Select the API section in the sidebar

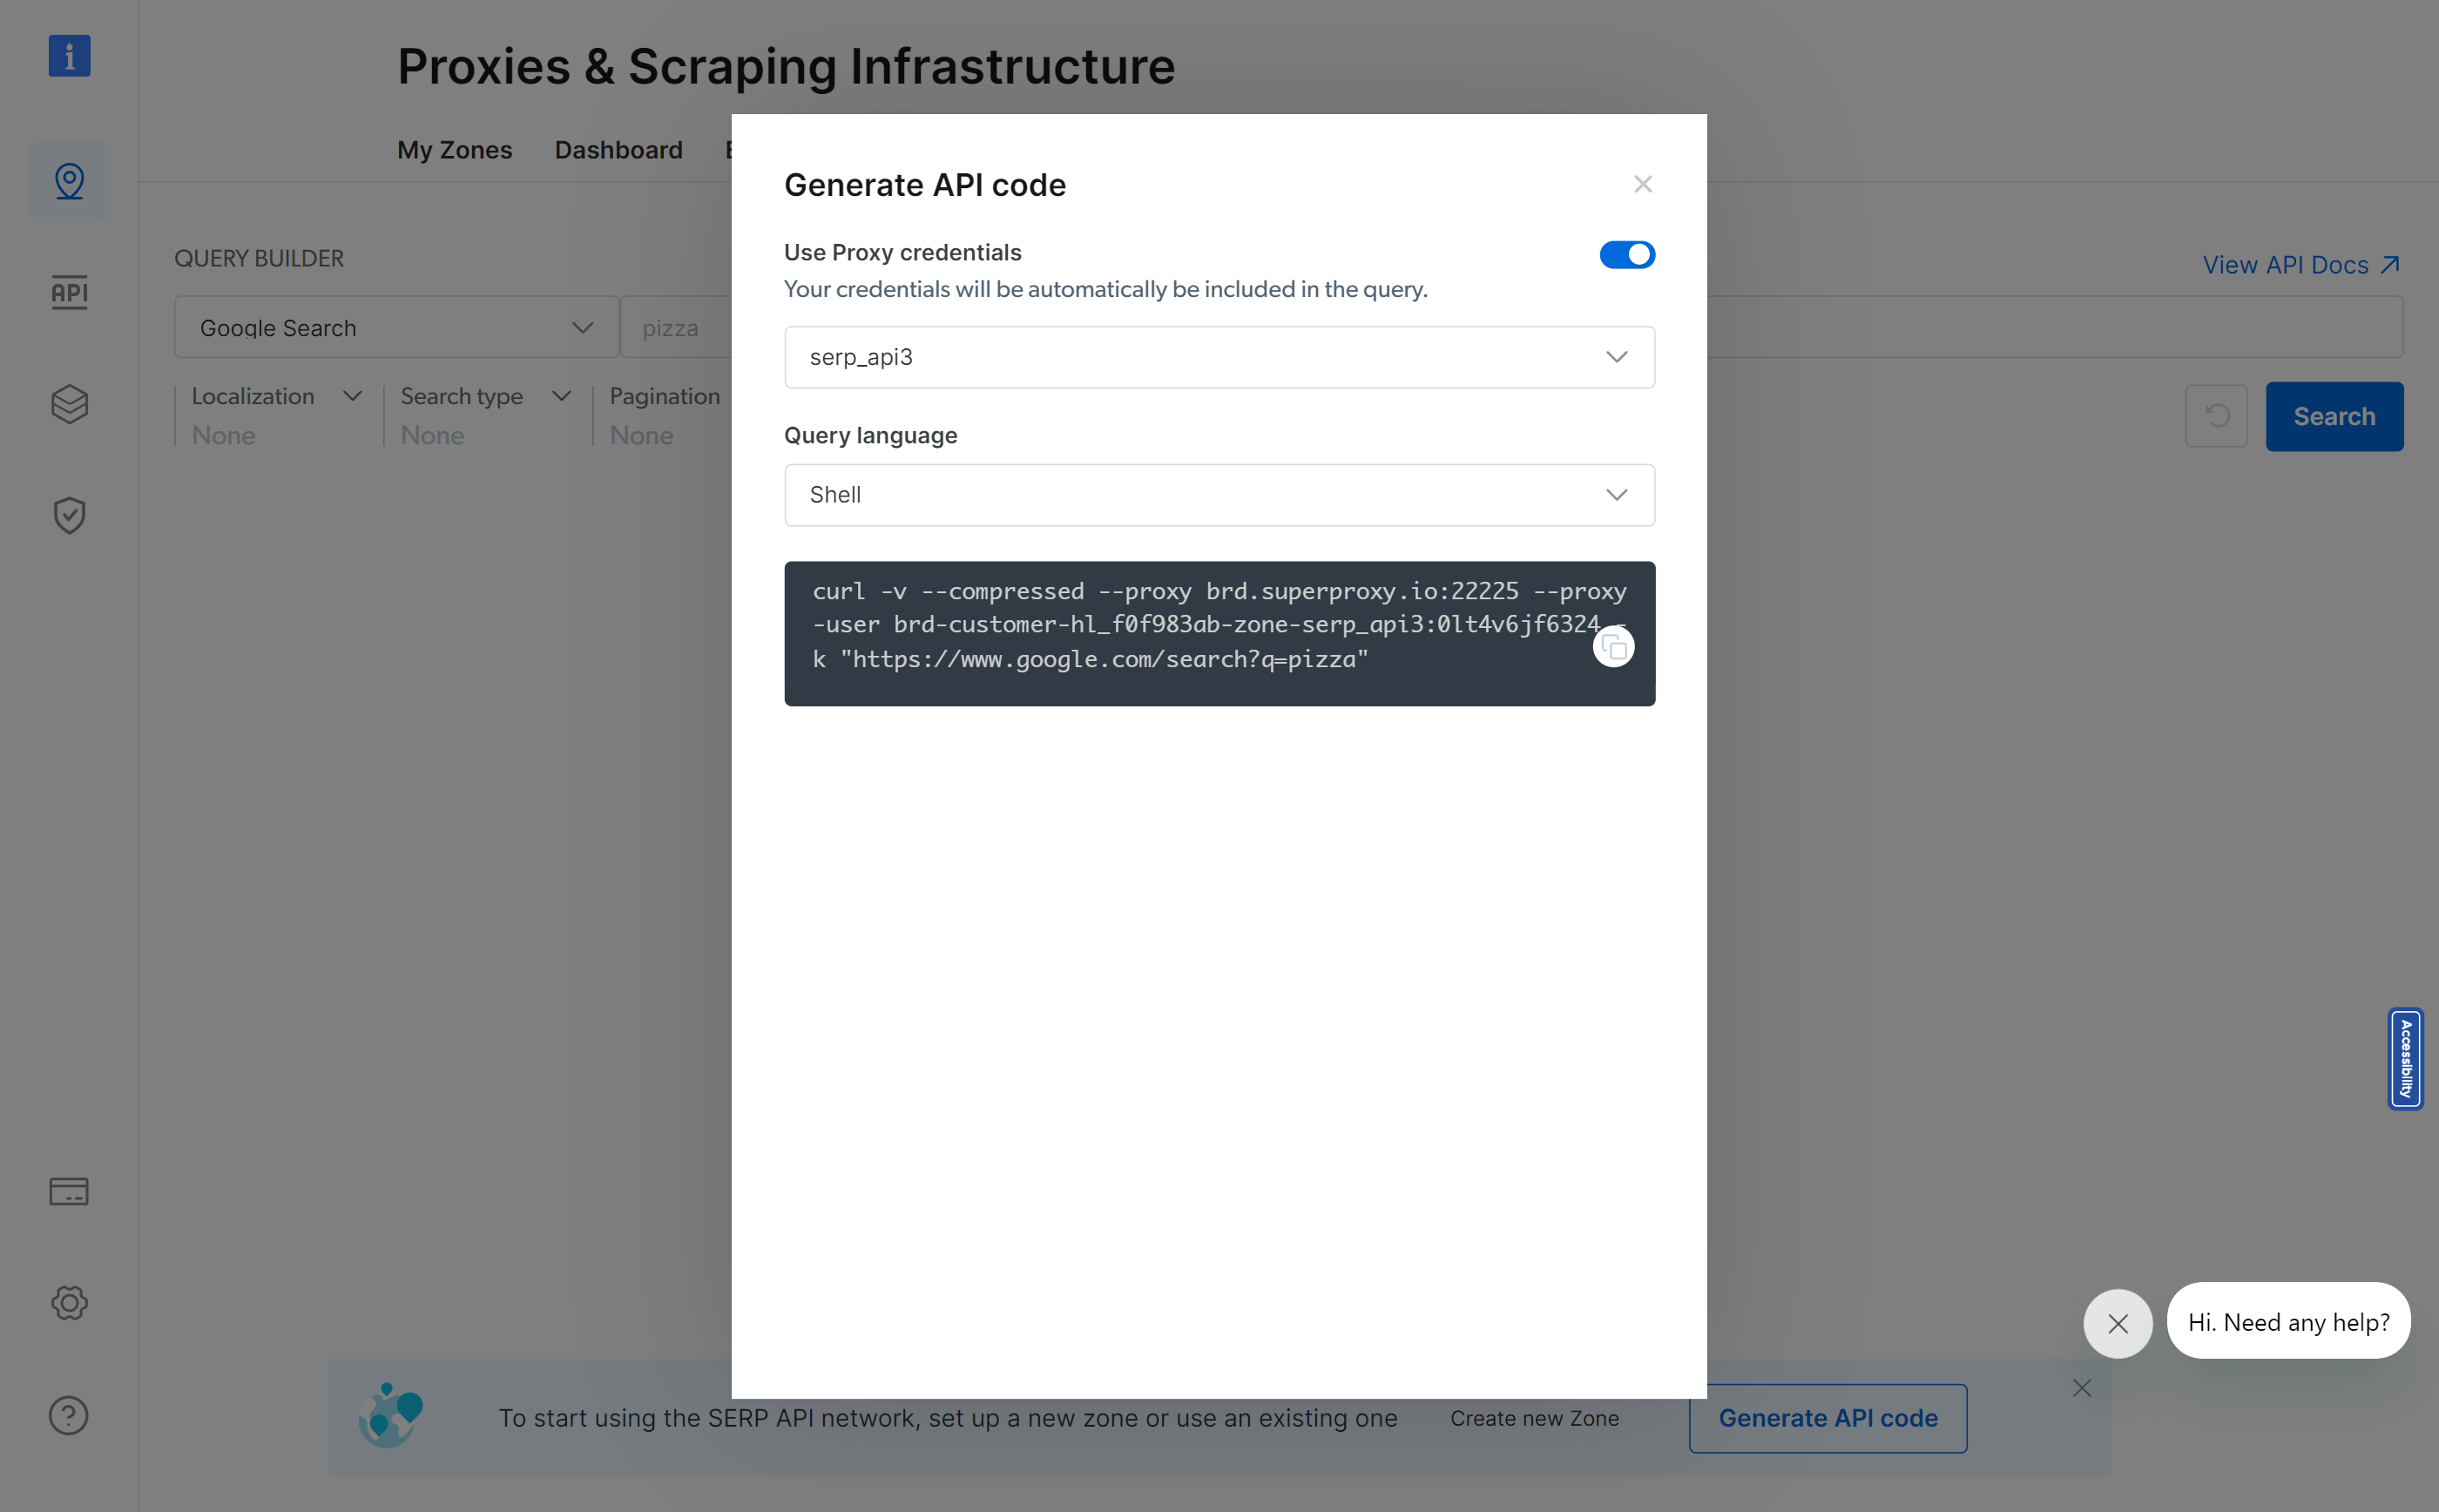coord(68,293)
